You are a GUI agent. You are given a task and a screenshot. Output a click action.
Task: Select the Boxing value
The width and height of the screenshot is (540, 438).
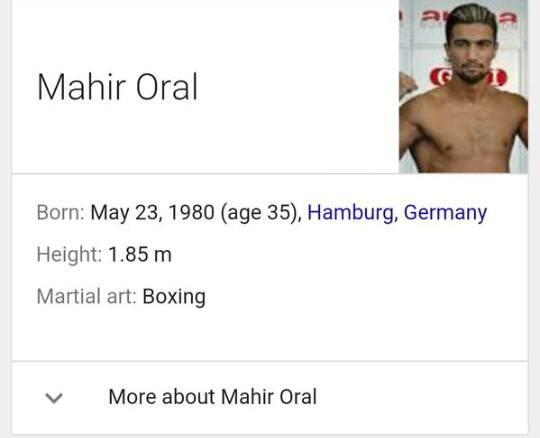(x=174, y=297)
